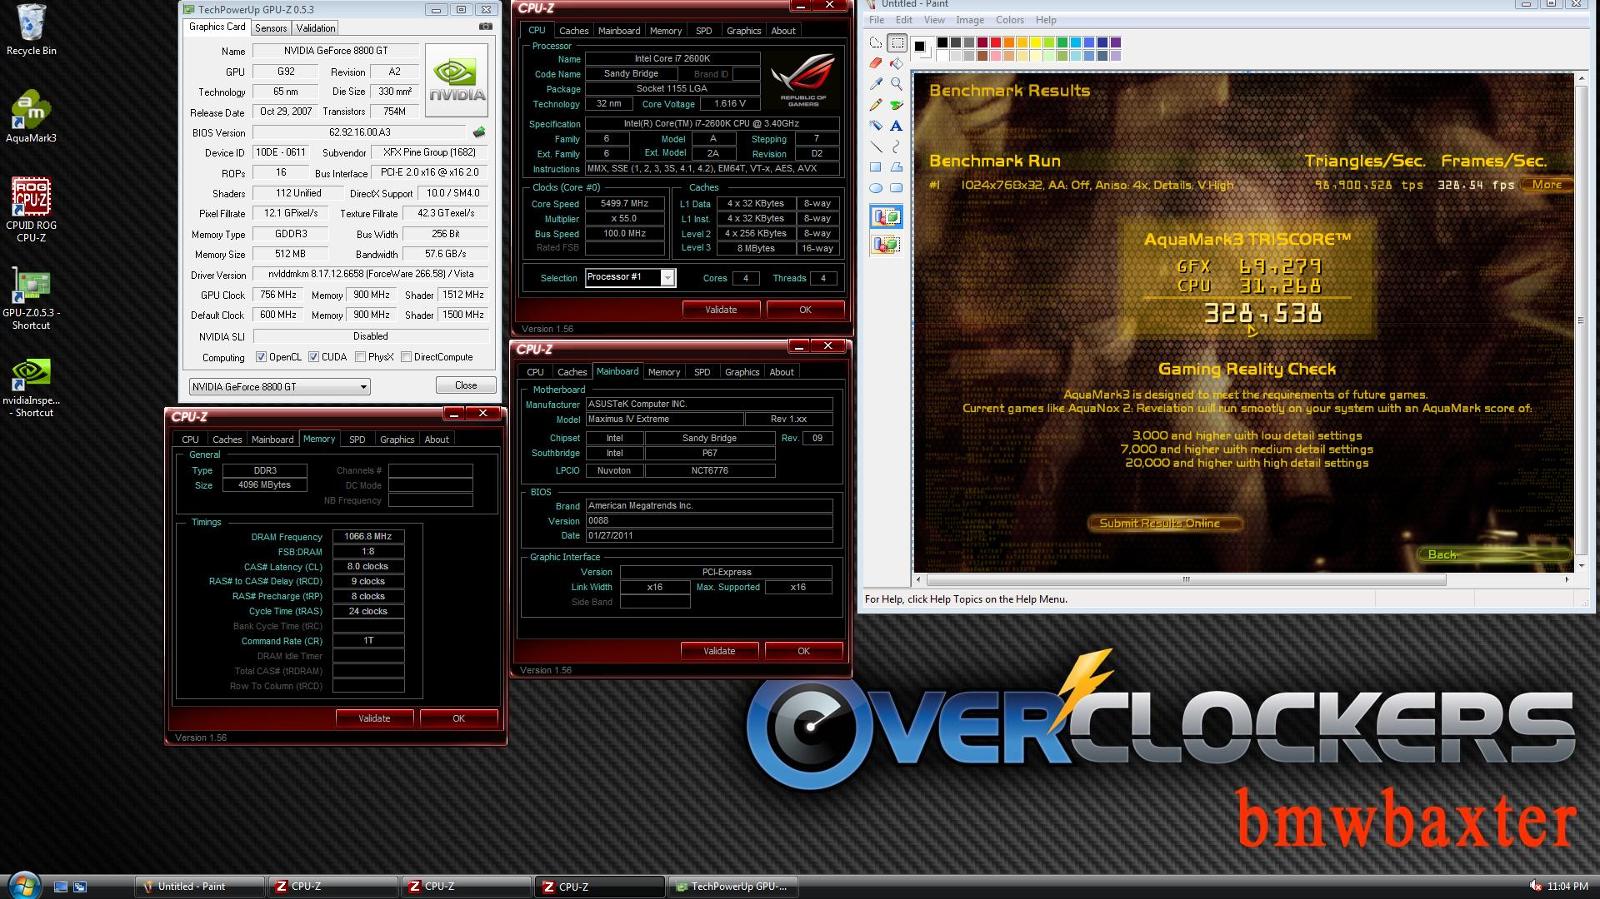The height and width of the screenshot is (899, 1600).
Task: Activate the Fill With Color bucket tool
Action: (897, 63)
